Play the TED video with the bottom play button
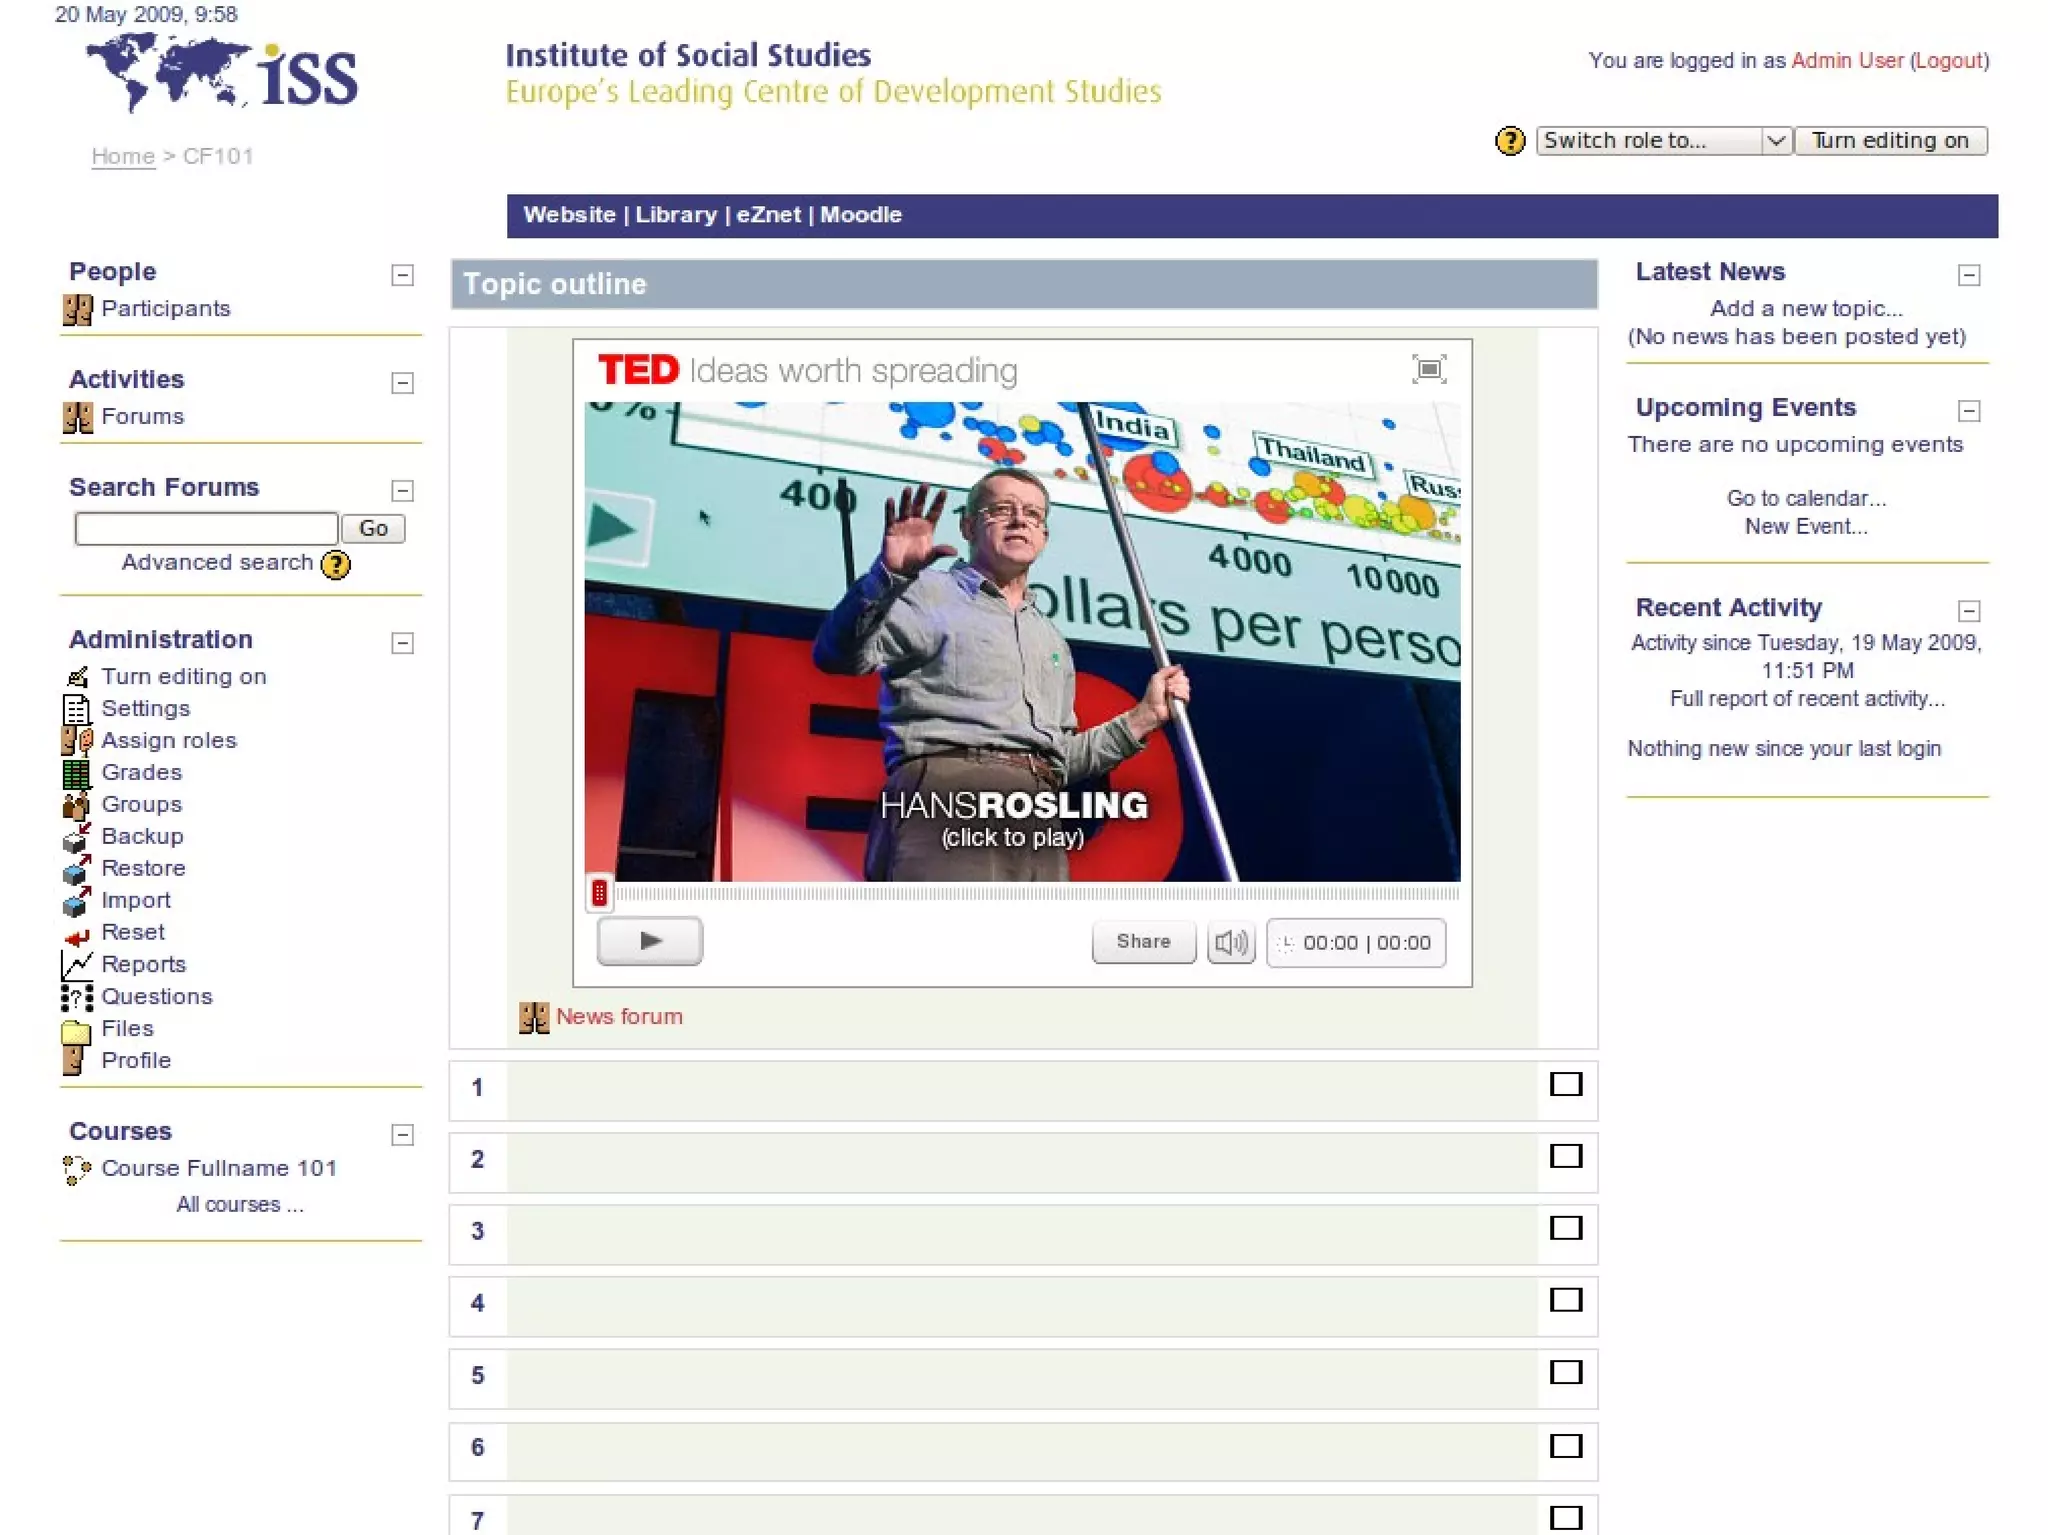 click(x=650, y=941)
